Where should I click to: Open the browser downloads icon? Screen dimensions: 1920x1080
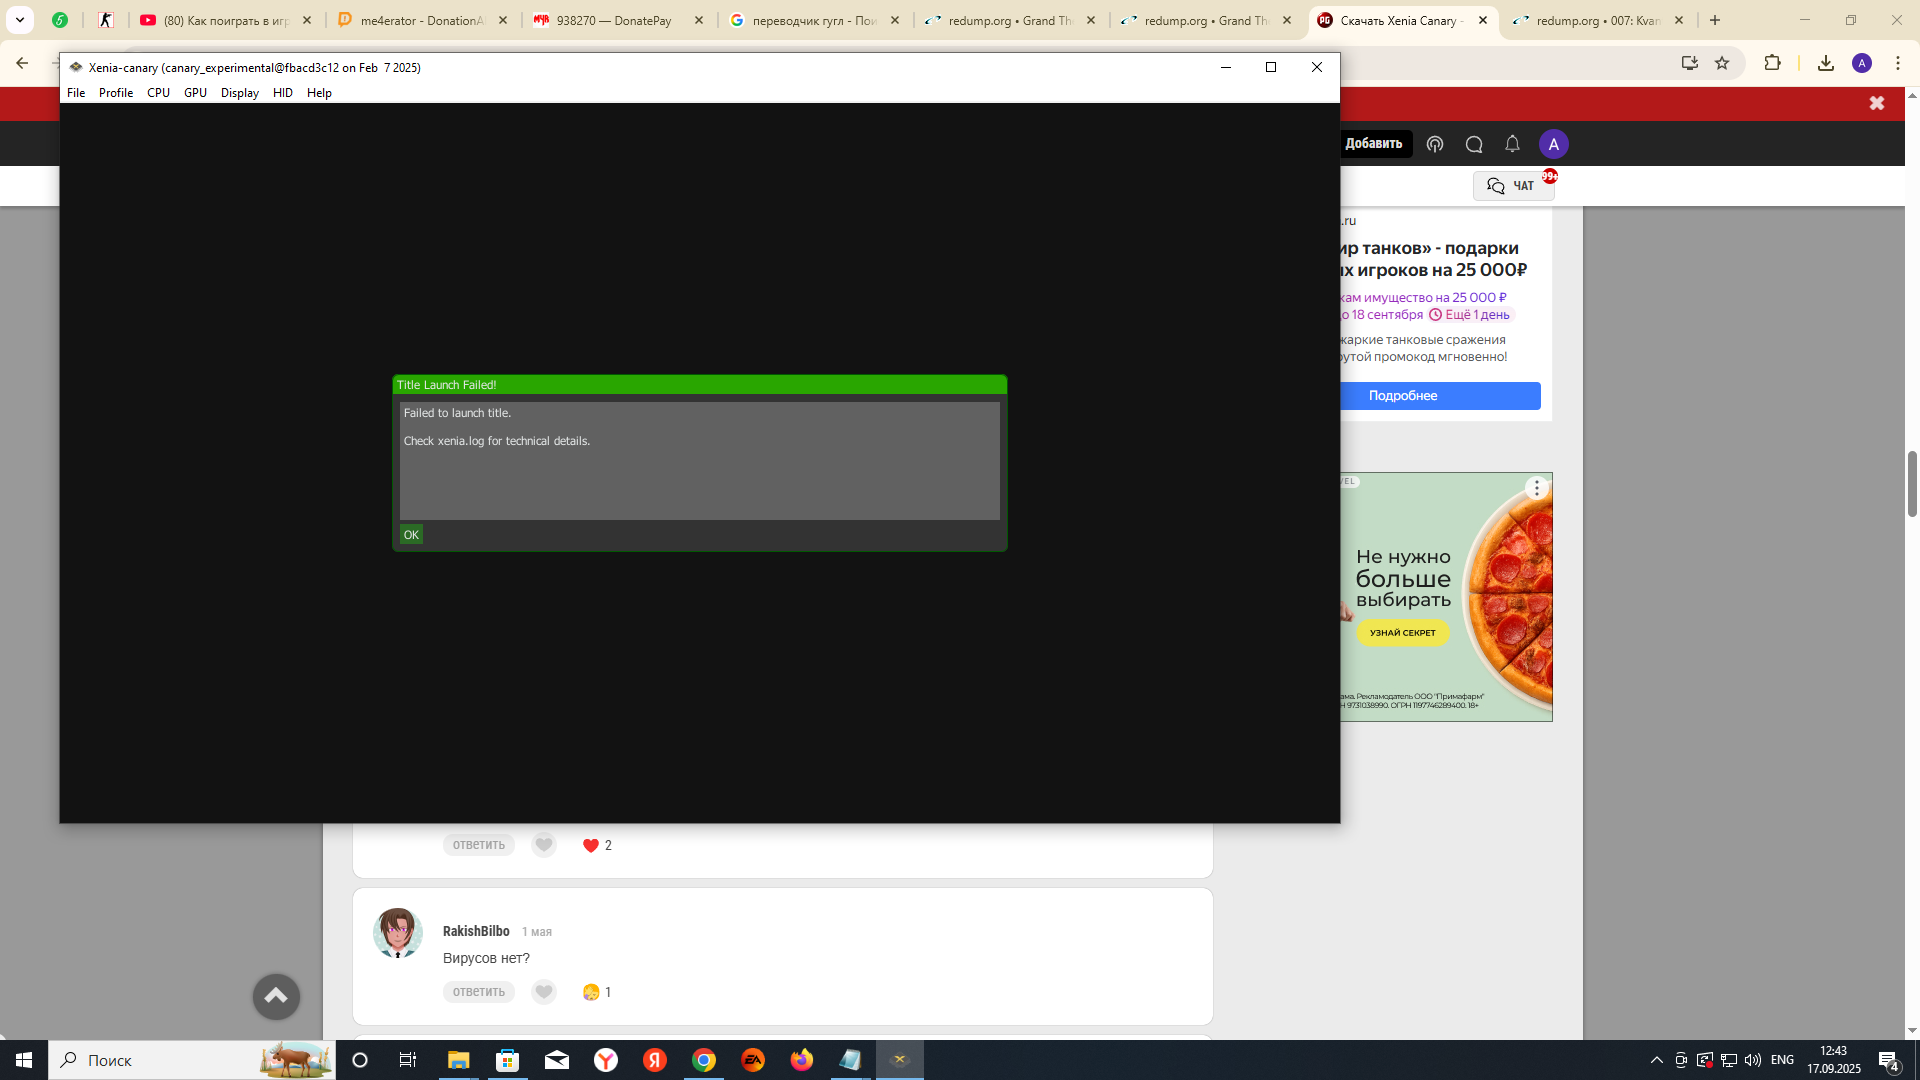point(1826,63)
